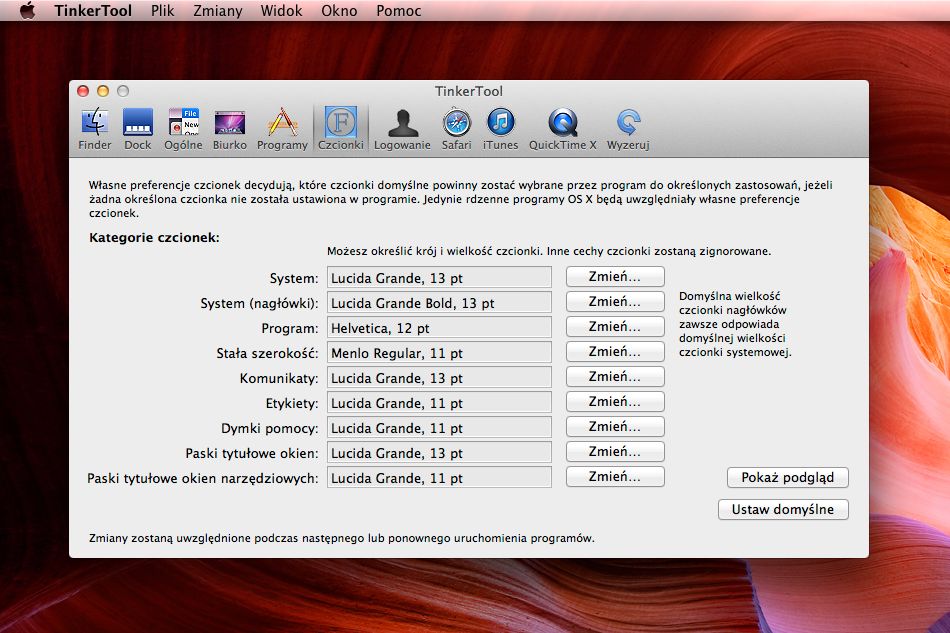This screenshot has width=950, height=633.
Task: Change the System font
Action: point(615,277)
